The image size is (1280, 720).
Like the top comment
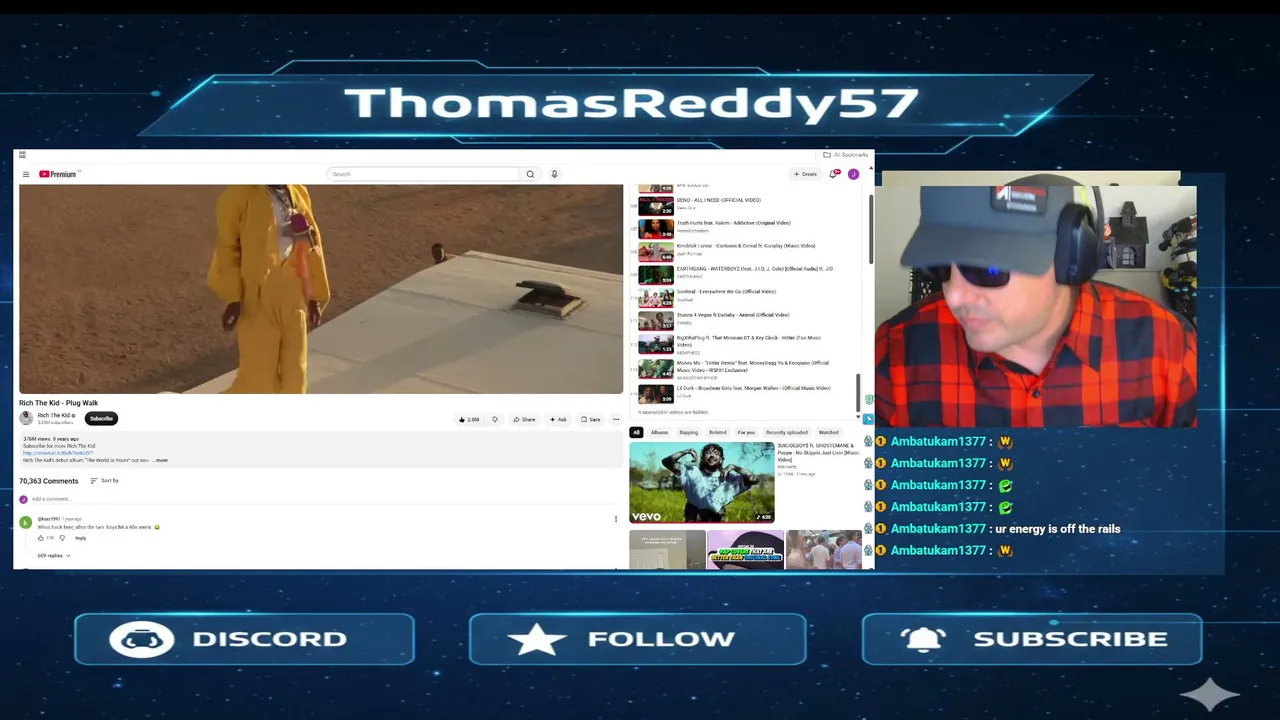(x=41, y=538)
